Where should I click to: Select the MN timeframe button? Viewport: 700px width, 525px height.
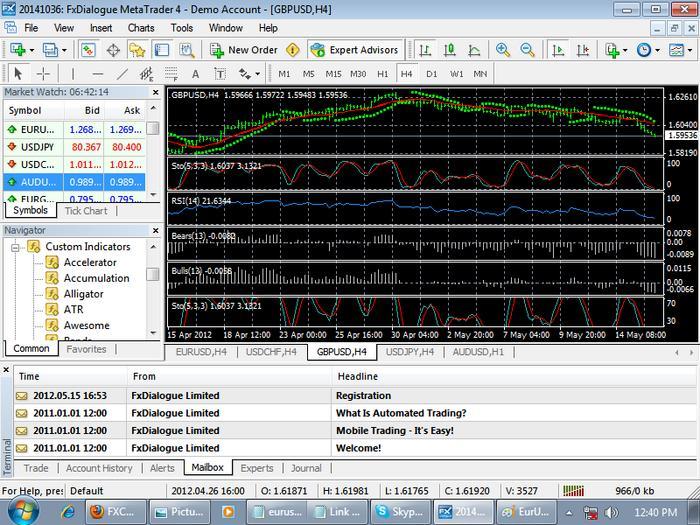(480, 74)
